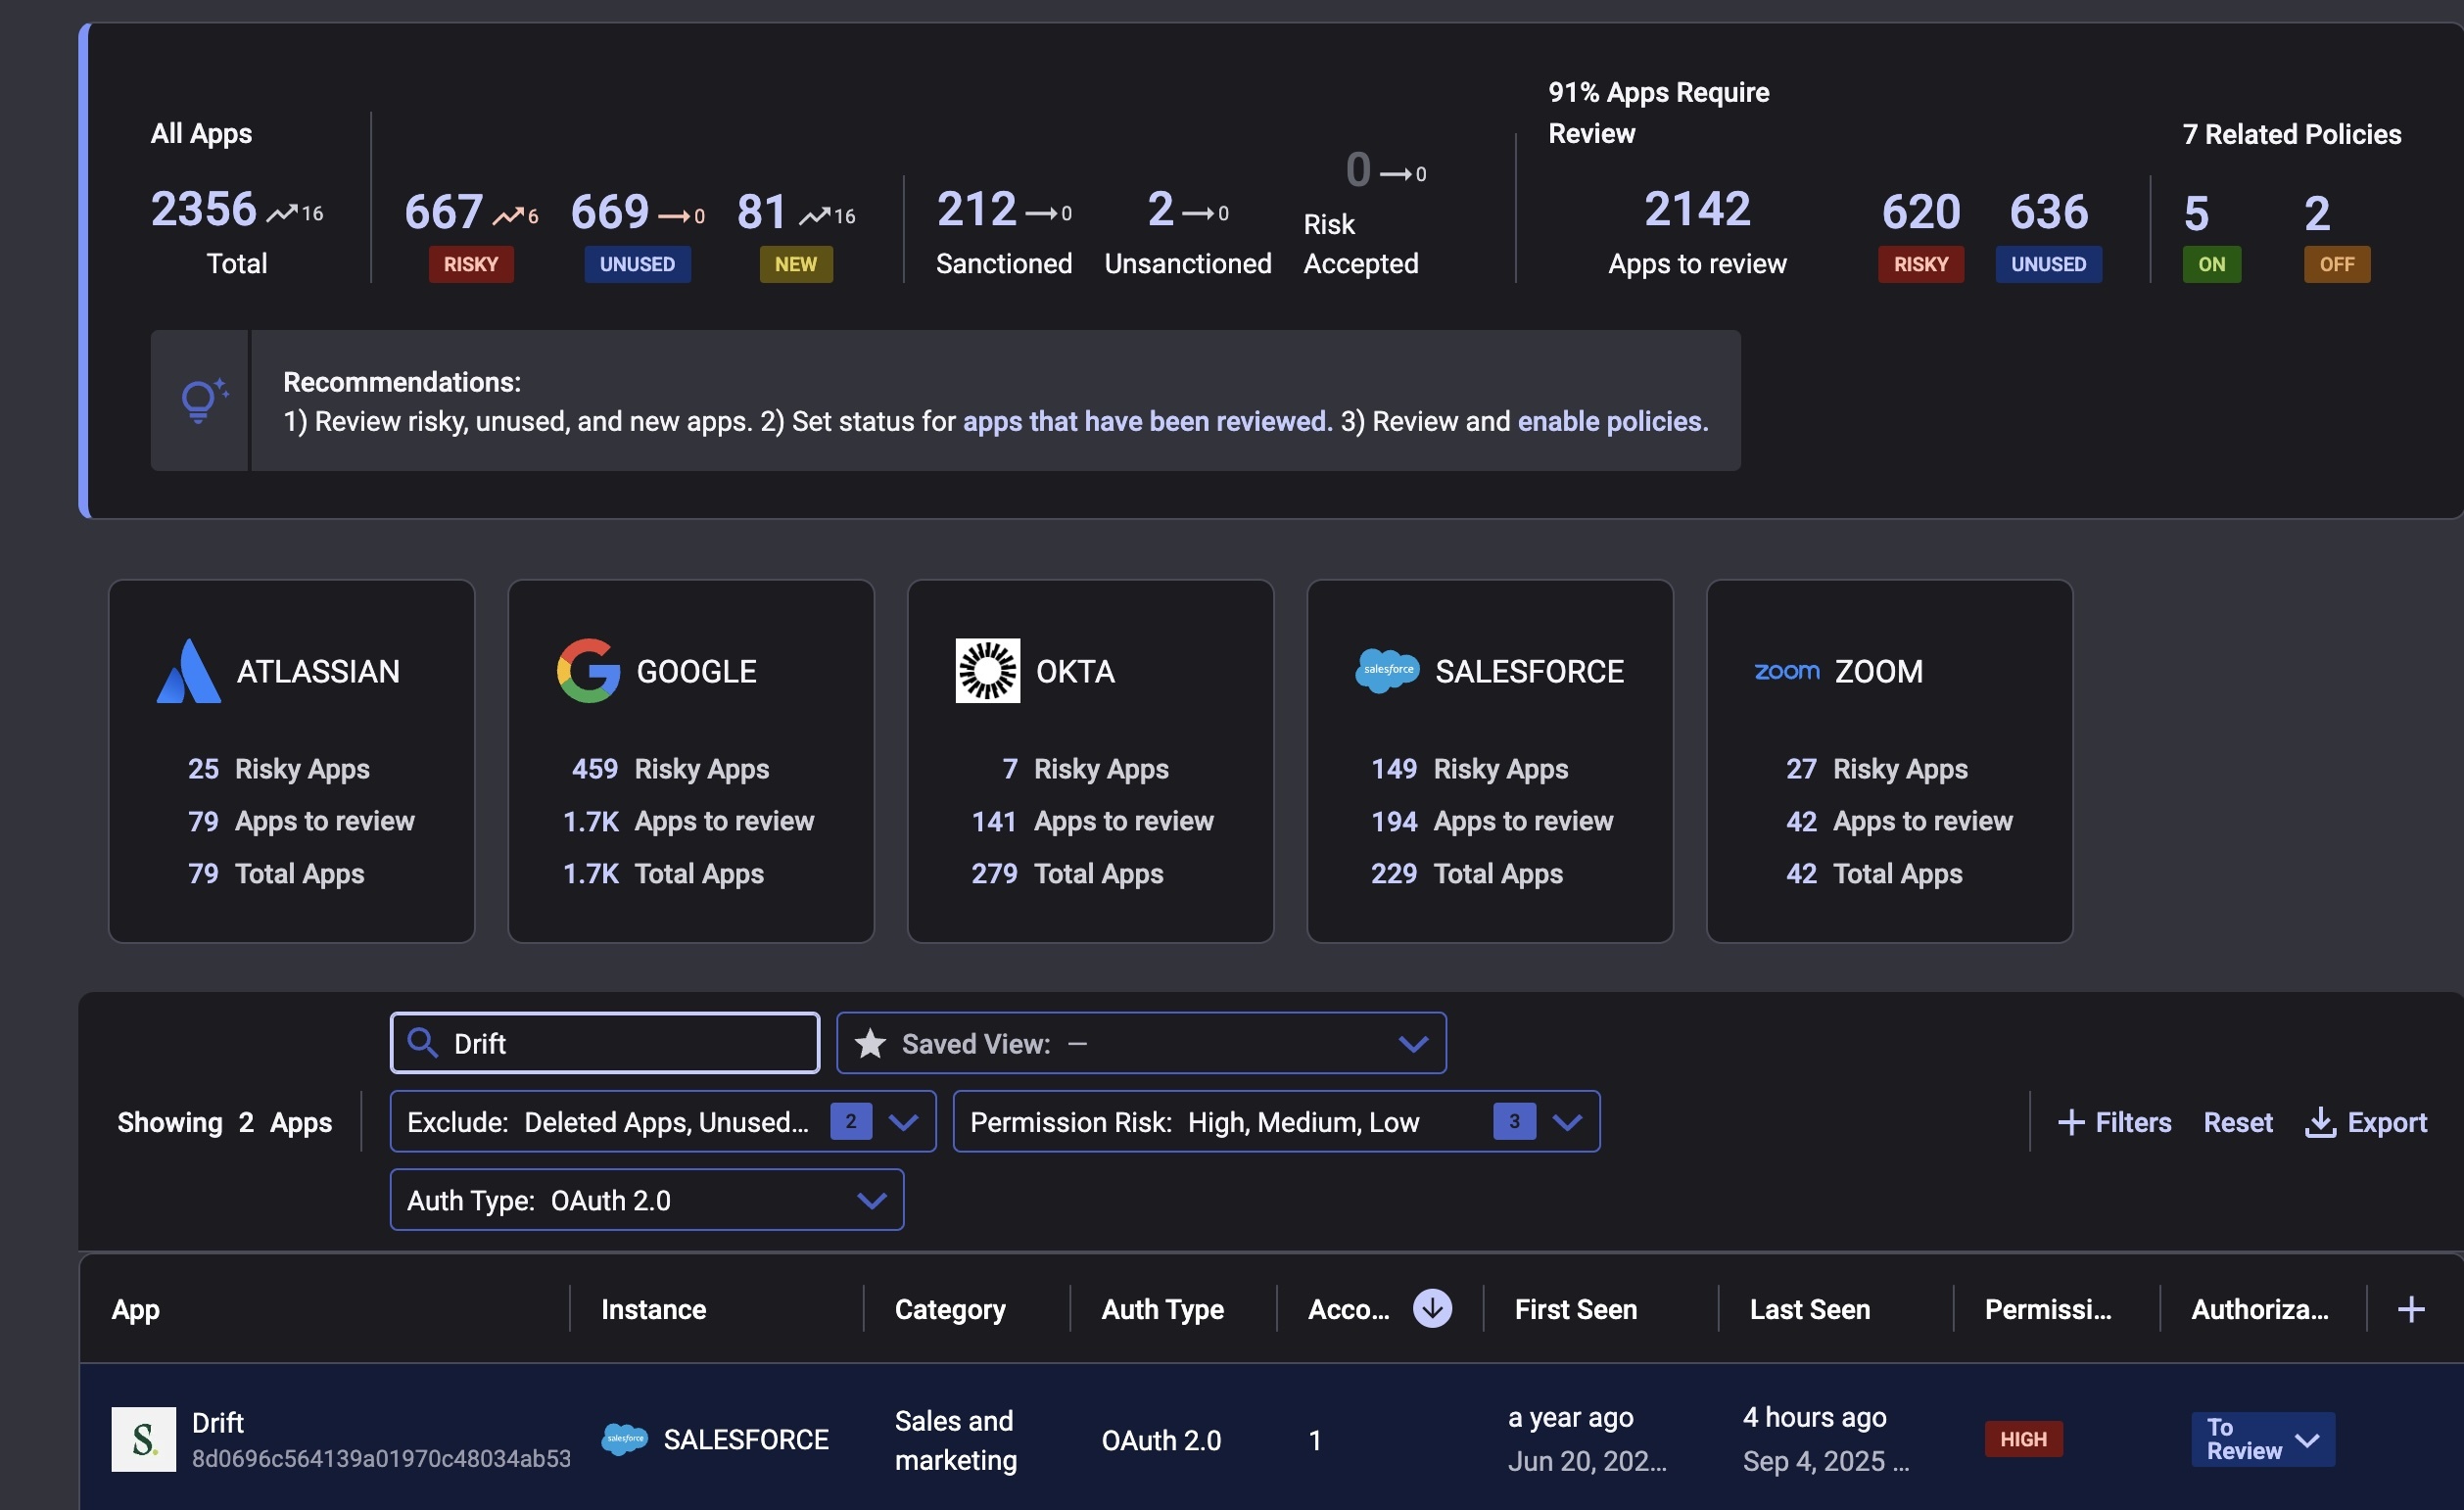Click the Sales and marketing category cell

tap(955, 1440)
